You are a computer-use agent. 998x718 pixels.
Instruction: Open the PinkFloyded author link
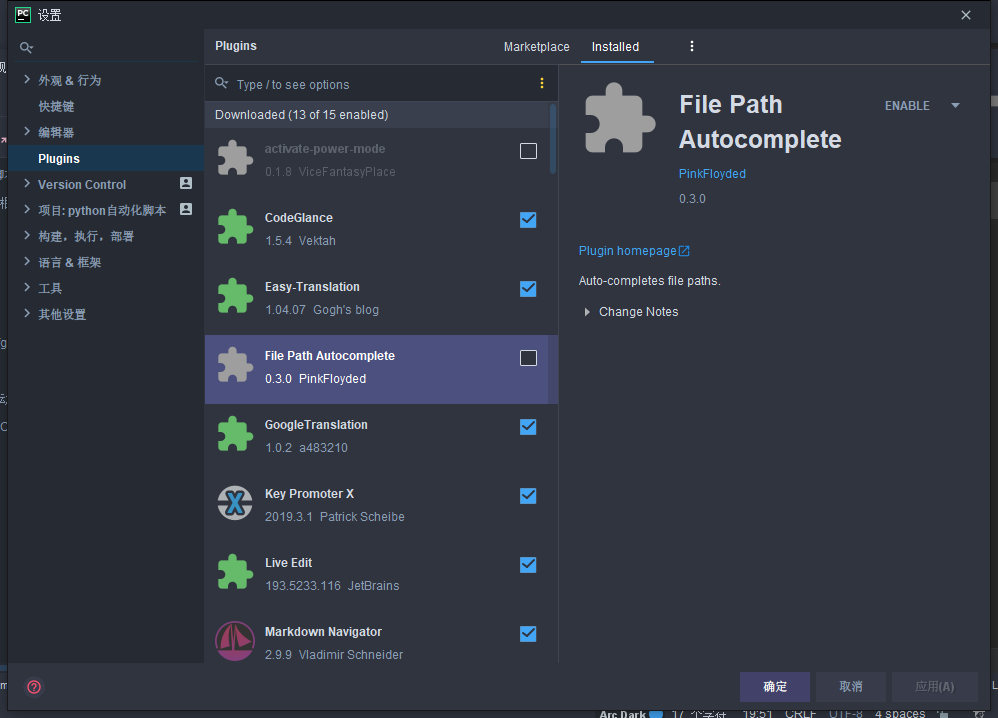click(x=712, y=174)
